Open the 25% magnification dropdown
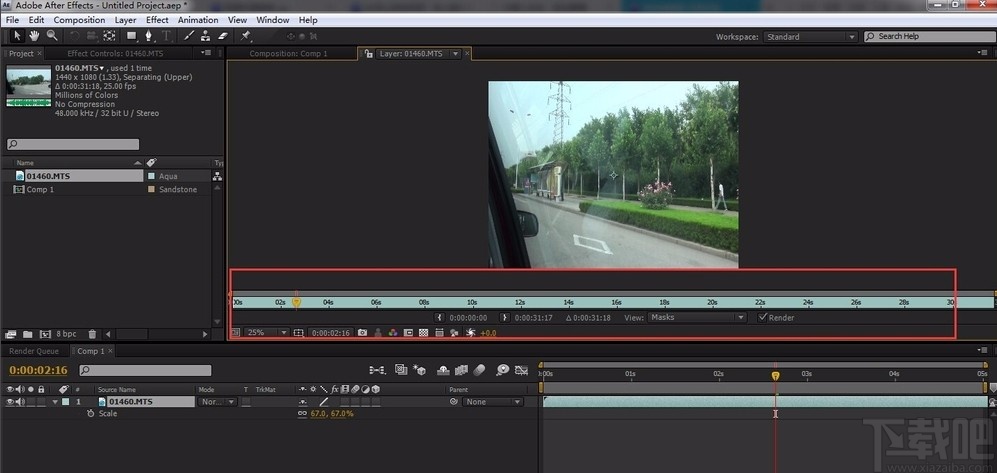 267,332
